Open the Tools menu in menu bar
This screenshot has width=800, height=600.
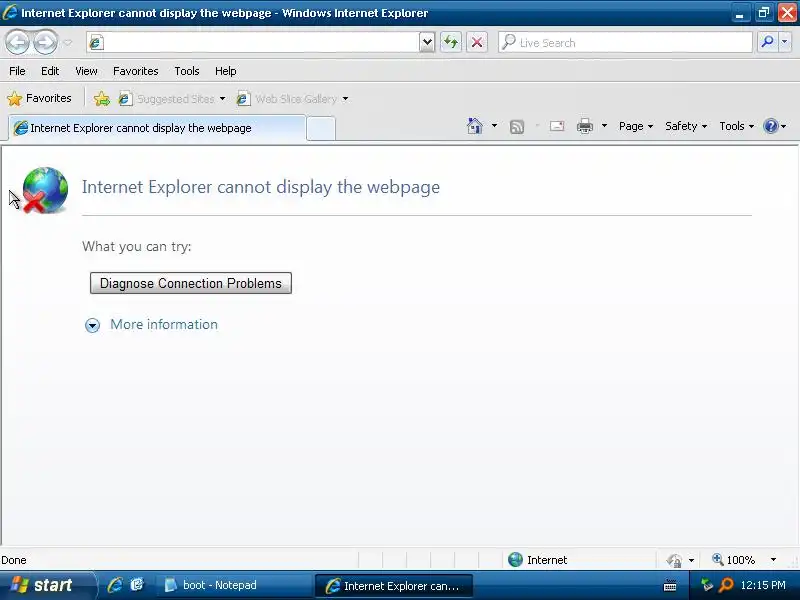coord(187,71)
